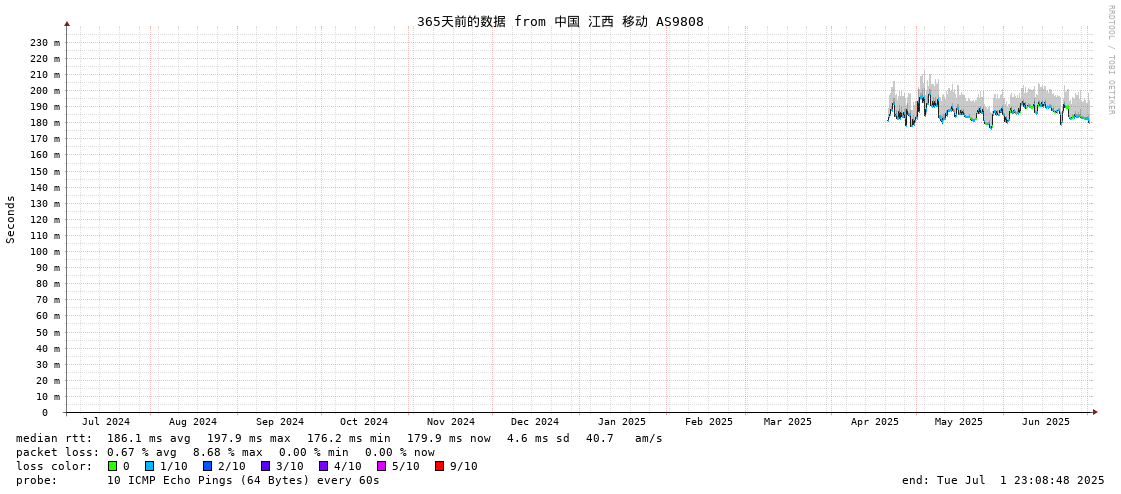
Task: Click the 186.1 ms avg median value
Action: 149,438
